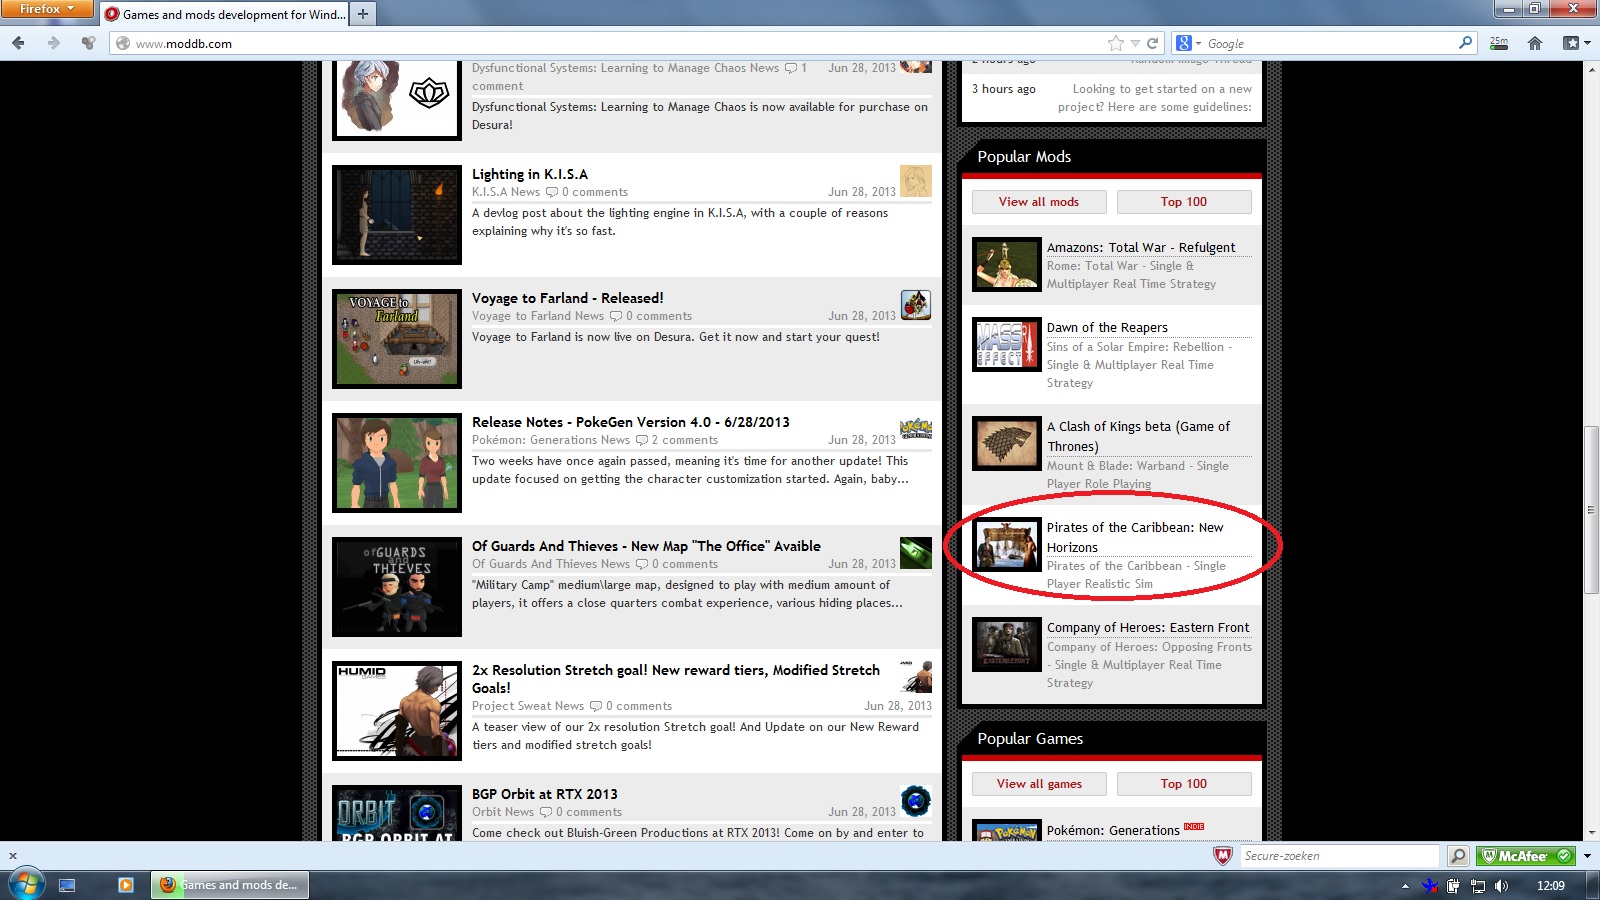Click the PokeGen characters thumbnail

click(x=397, y=463)
